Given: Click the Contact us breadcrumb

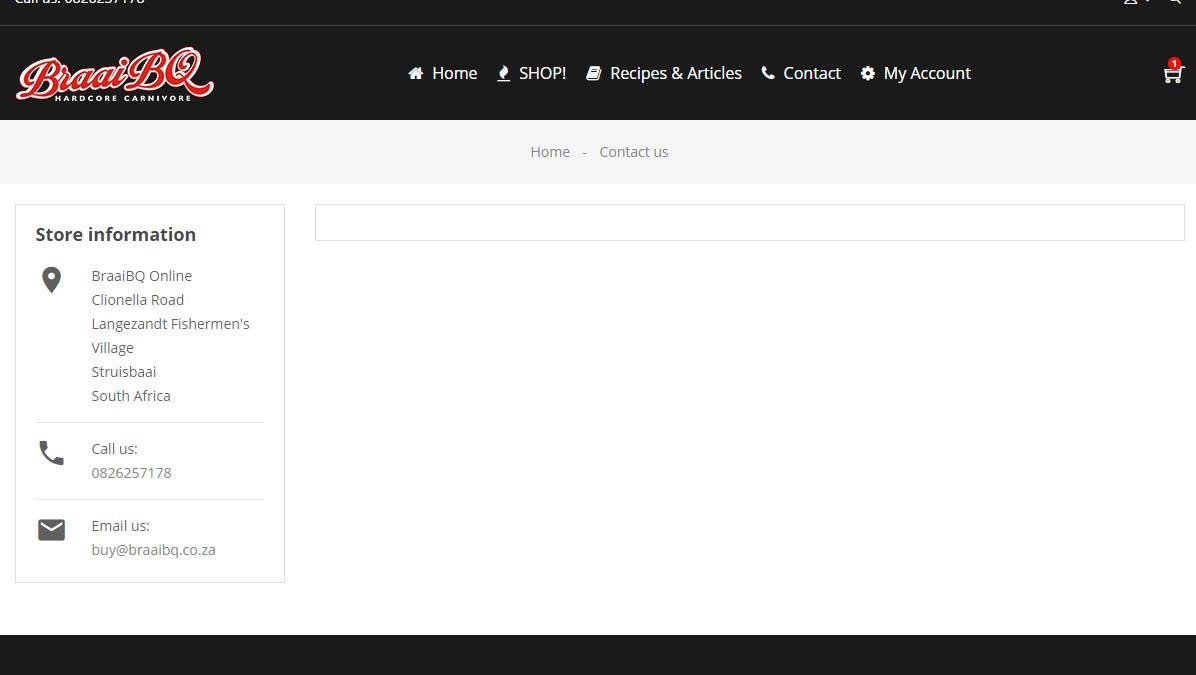Looking at the screenshot, I should tap(634, 152).
